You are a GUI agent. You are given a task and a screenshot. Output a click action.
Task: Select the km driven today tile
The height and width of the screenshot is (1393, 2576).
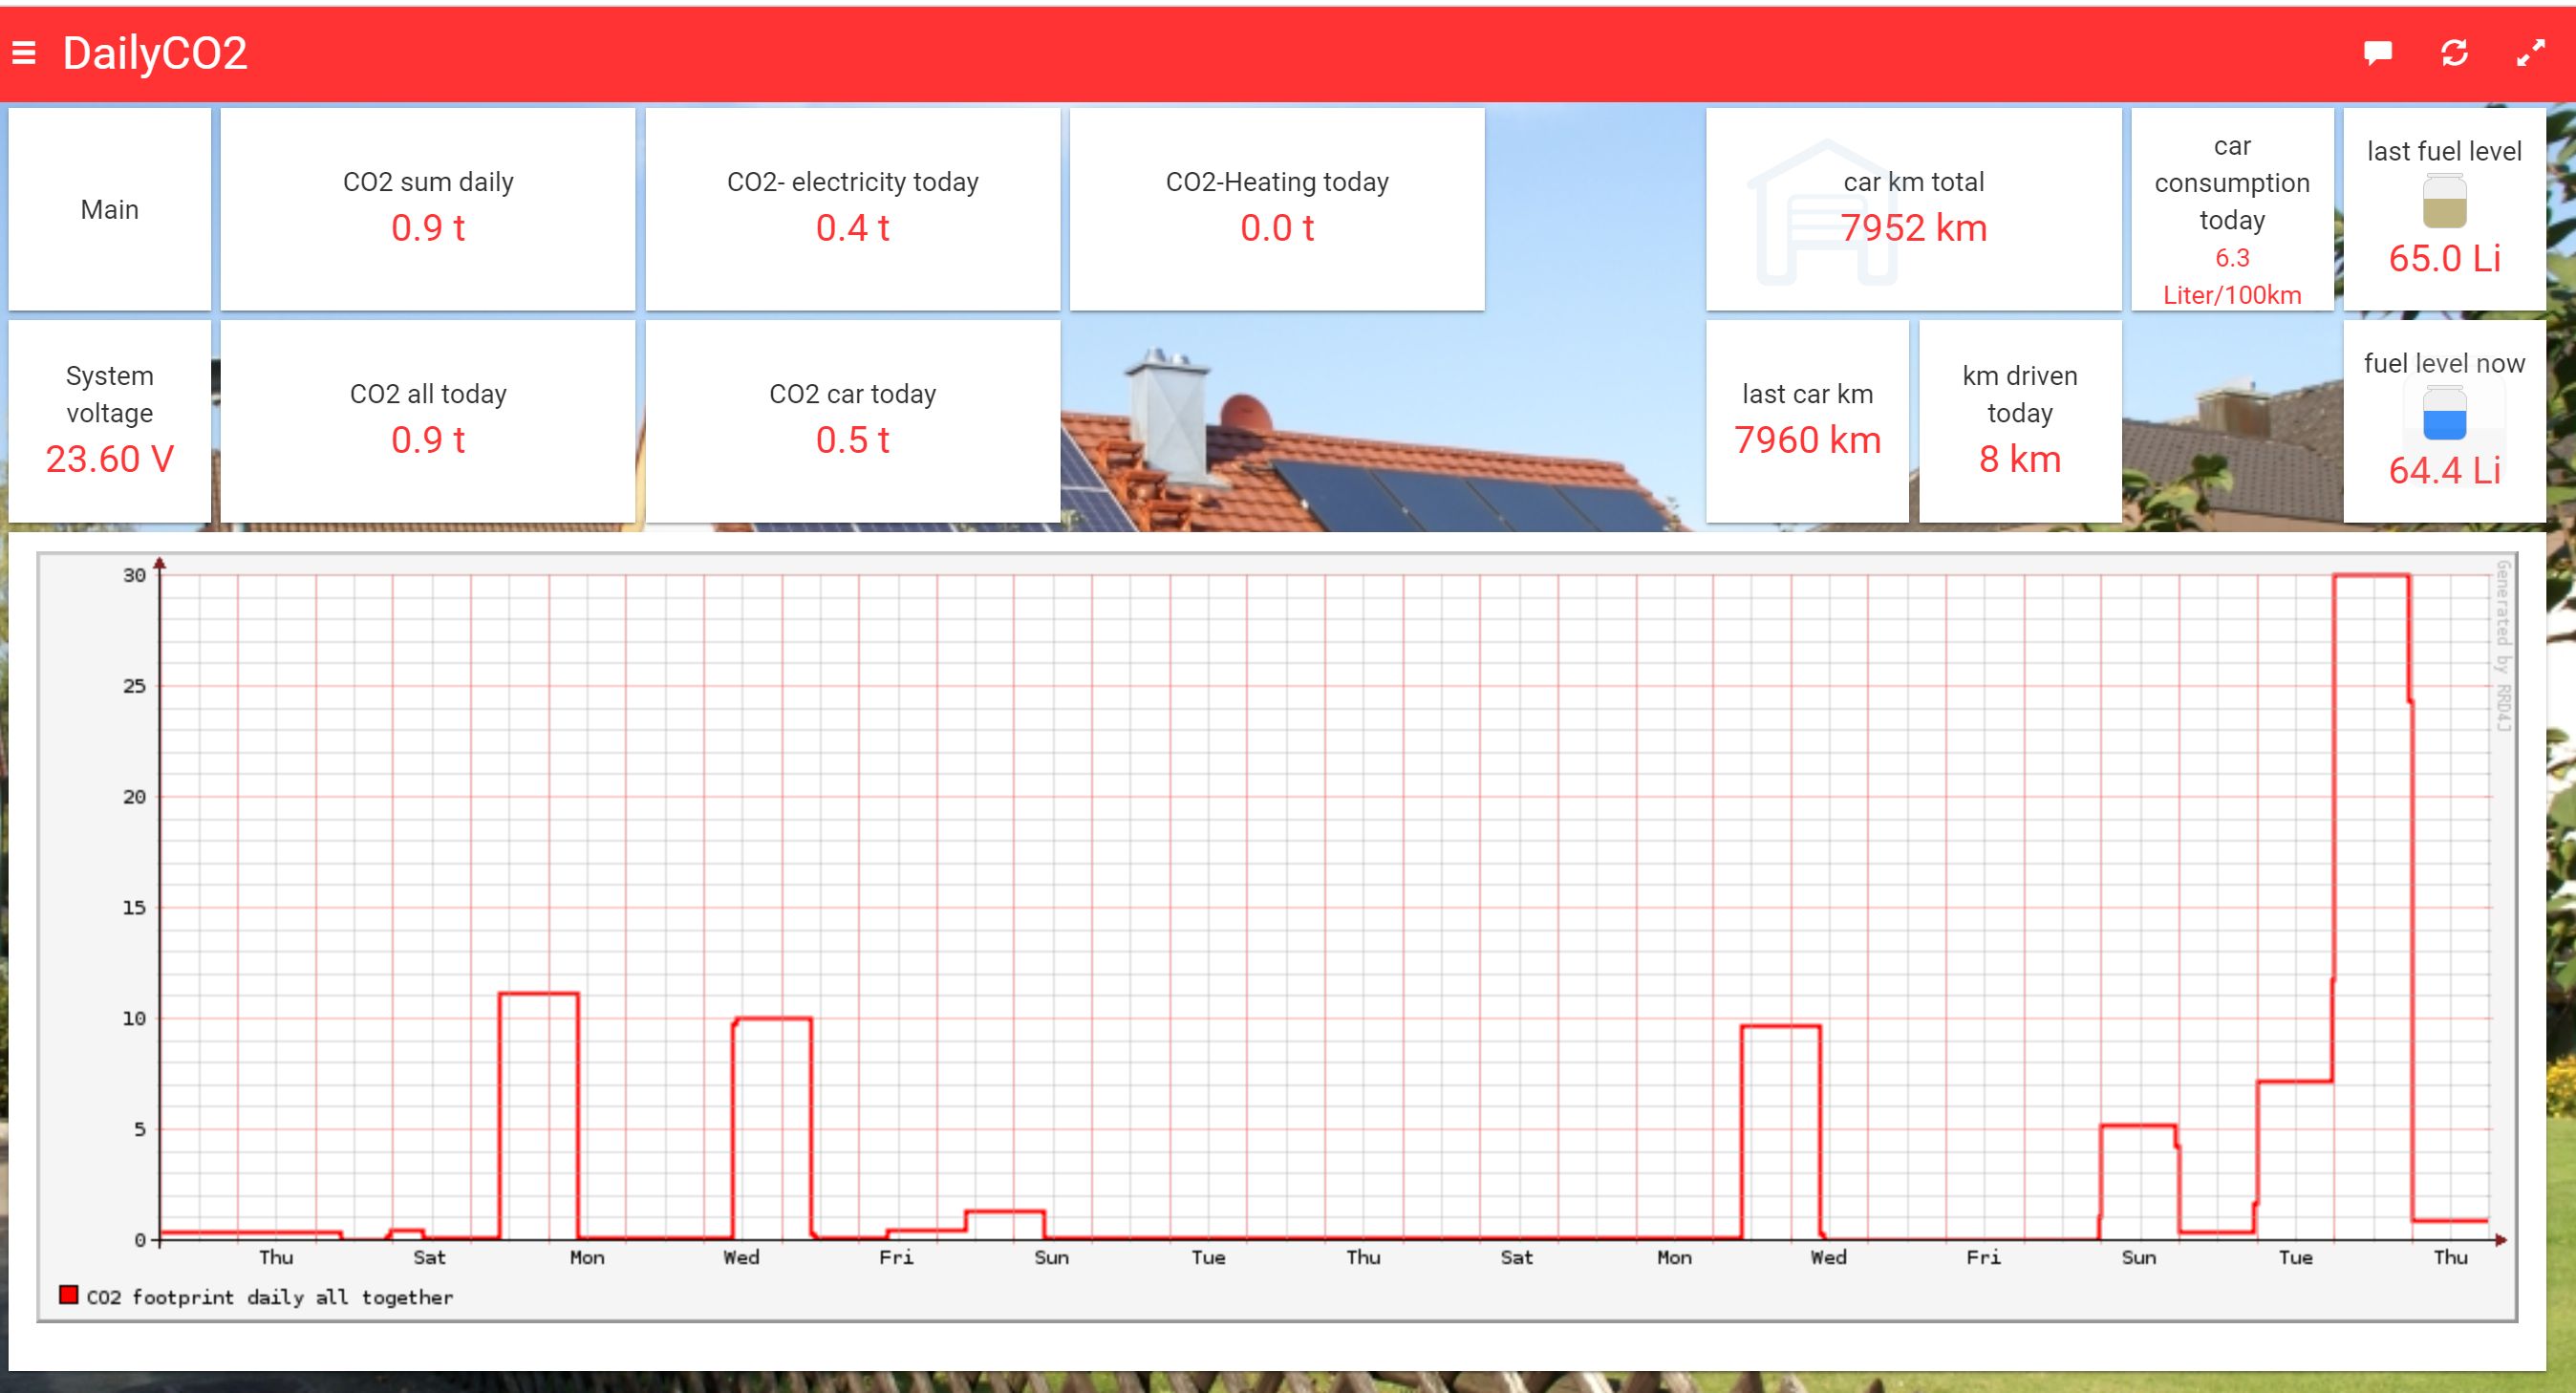(x=2019, y=421)
